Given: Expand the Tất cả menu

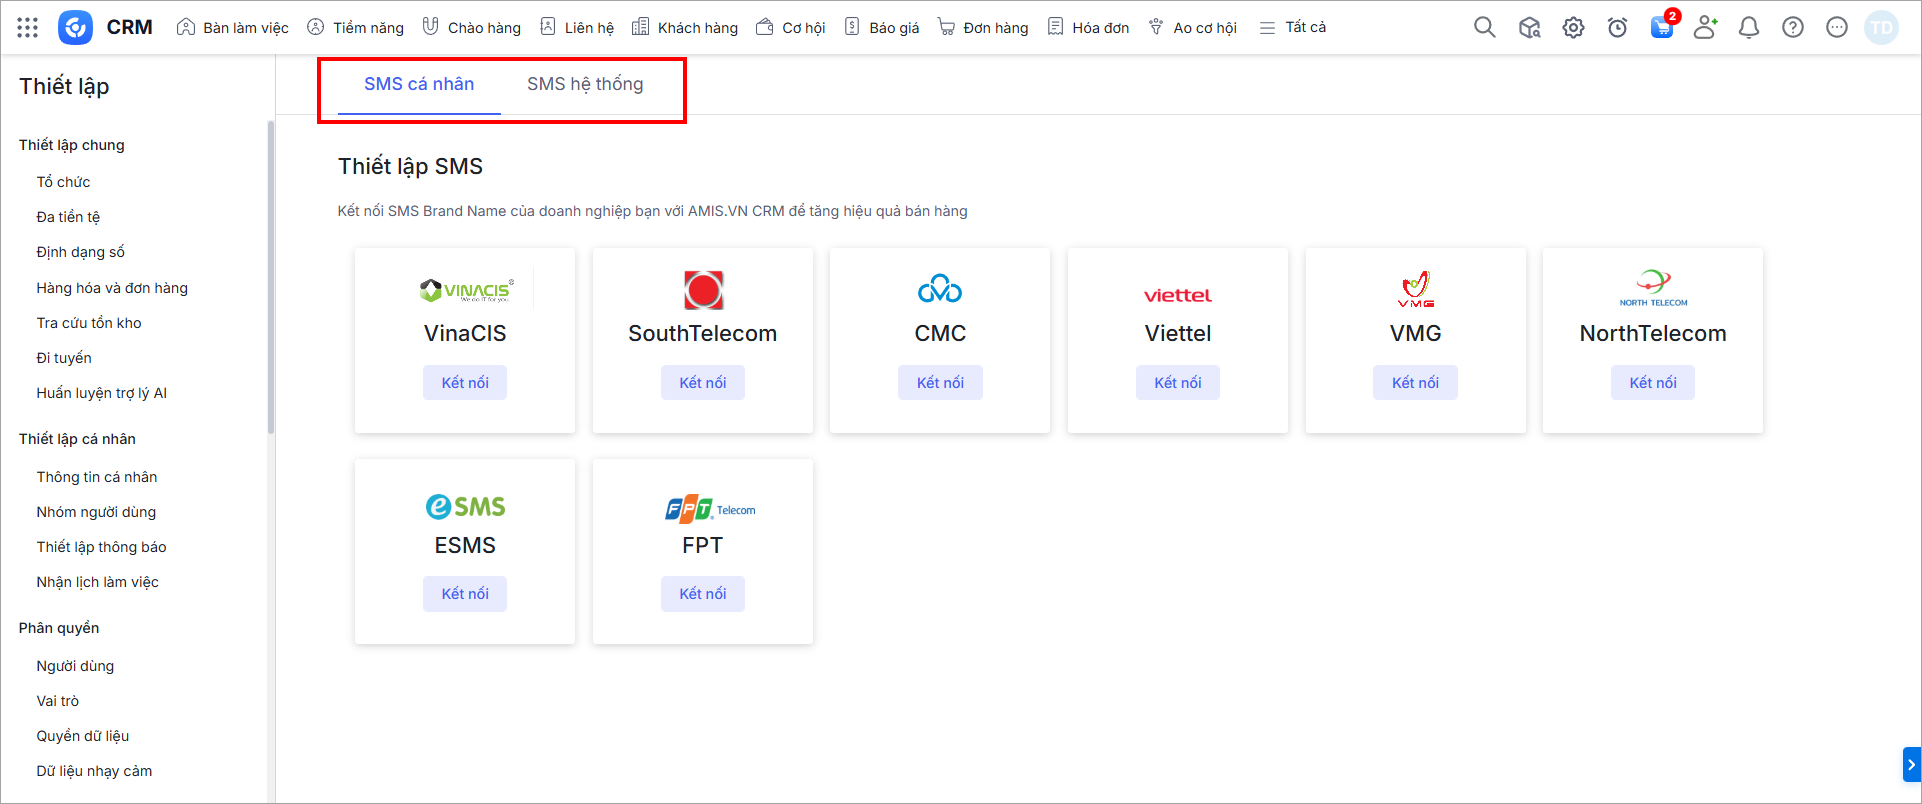Looking at the screenshot, I should [1293, 27].
